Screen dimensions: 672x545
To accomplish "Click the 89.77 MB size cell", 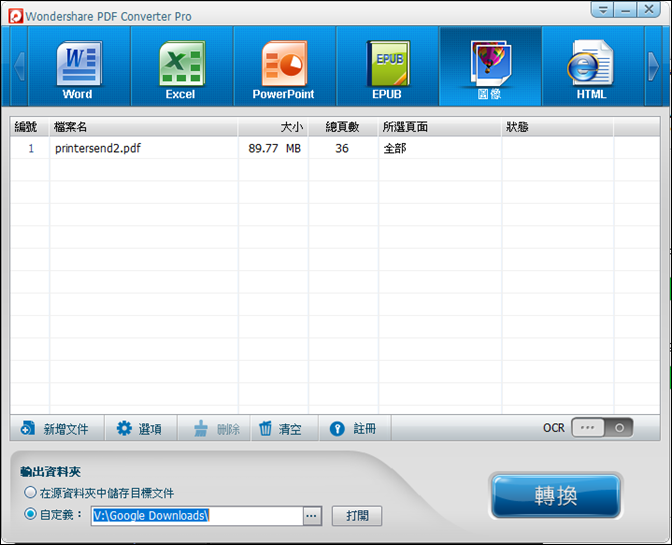I will click(274, 148).
